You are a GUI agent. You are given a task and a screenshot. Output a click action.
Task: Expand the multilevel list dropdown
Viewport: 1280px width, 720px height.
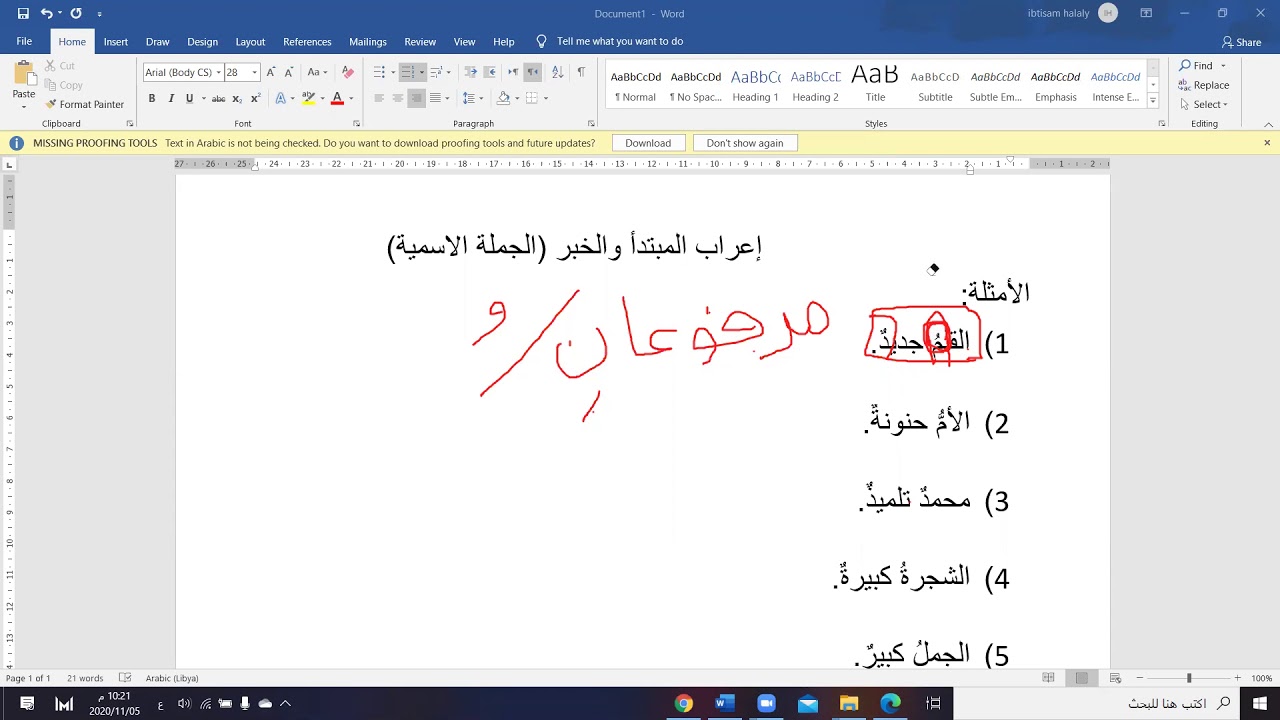[x=449, y=72]
